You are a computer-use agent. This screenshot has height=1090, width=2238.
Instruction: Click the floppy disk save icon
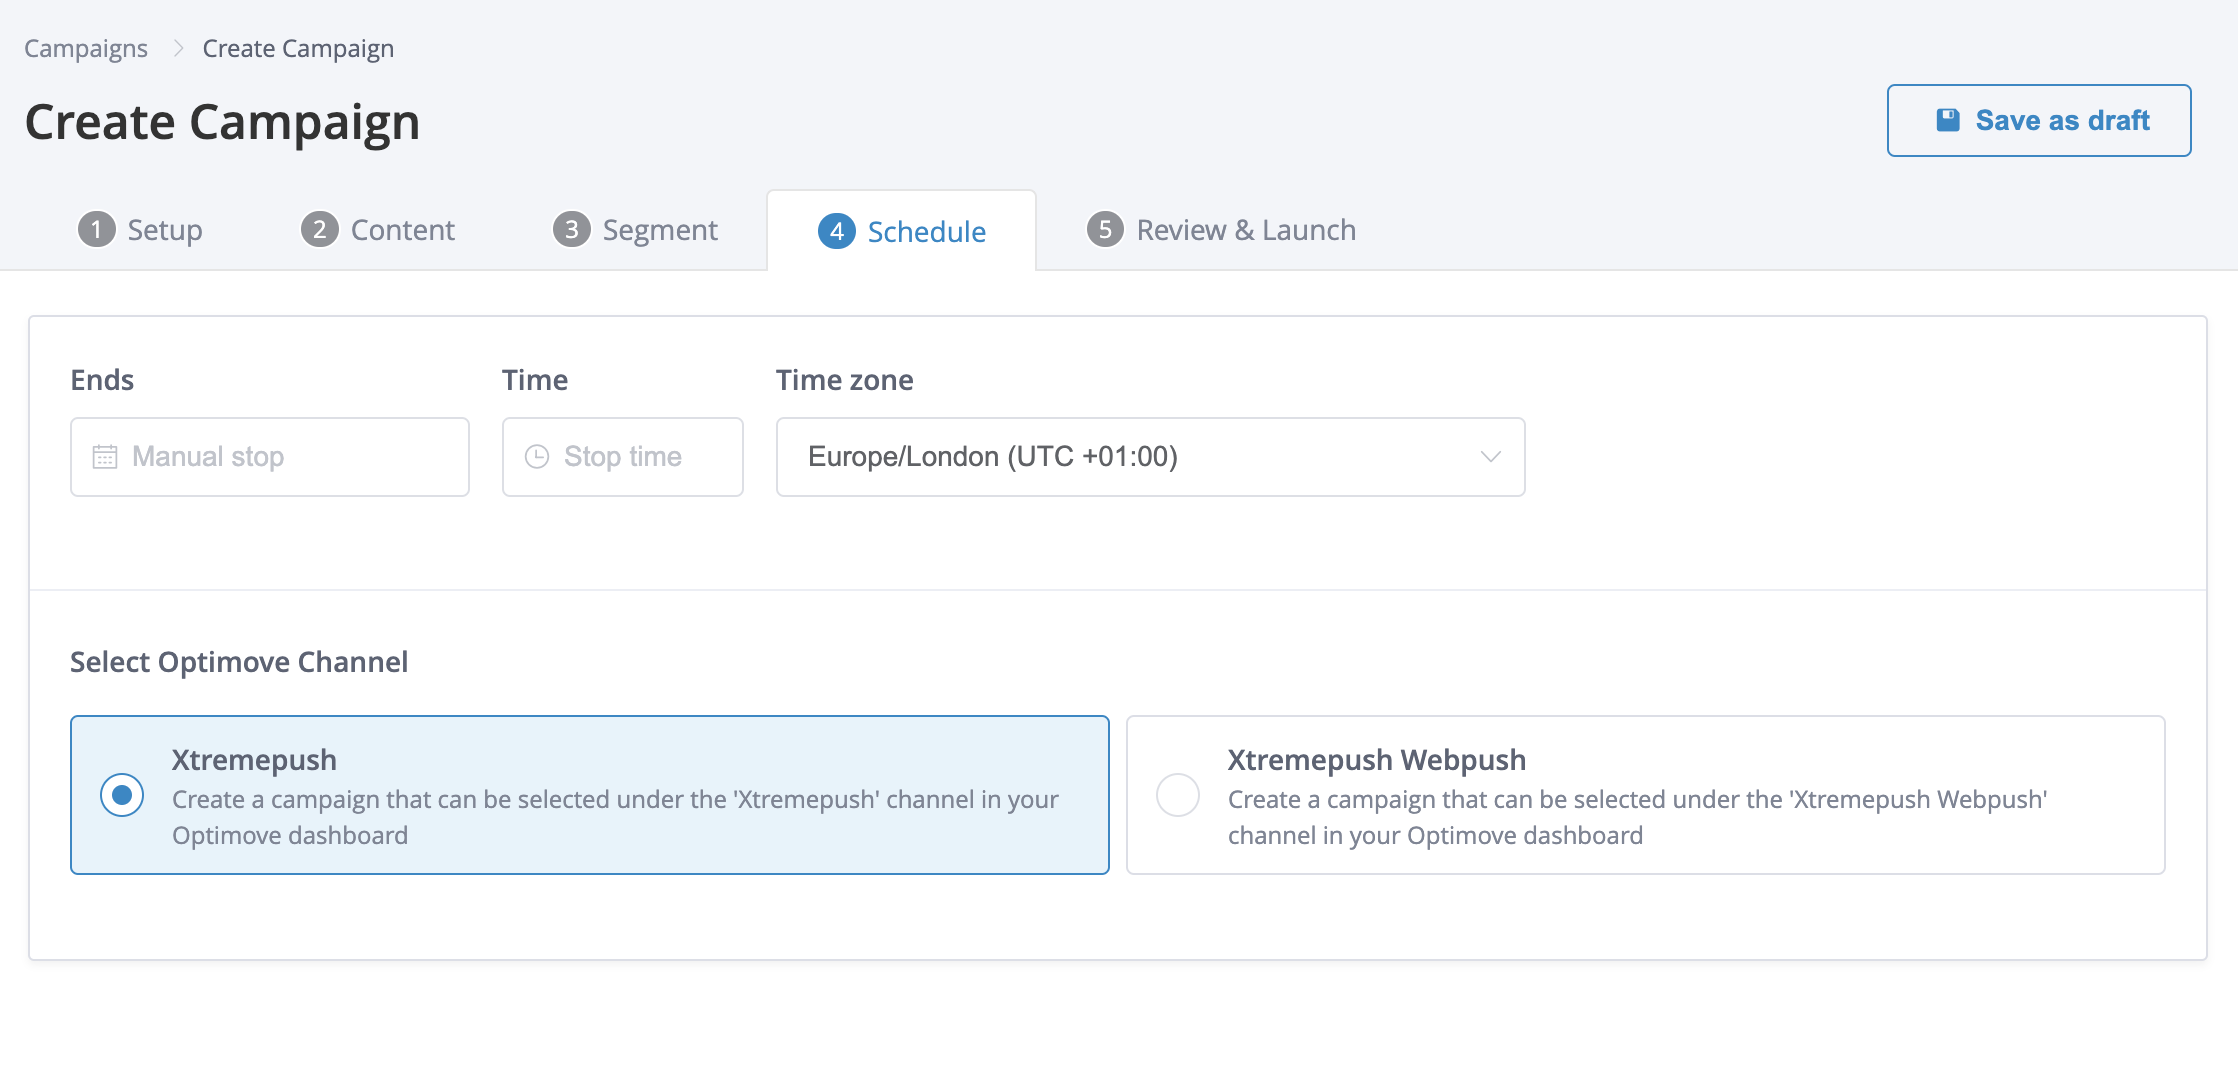click(x=1948, y=120)
